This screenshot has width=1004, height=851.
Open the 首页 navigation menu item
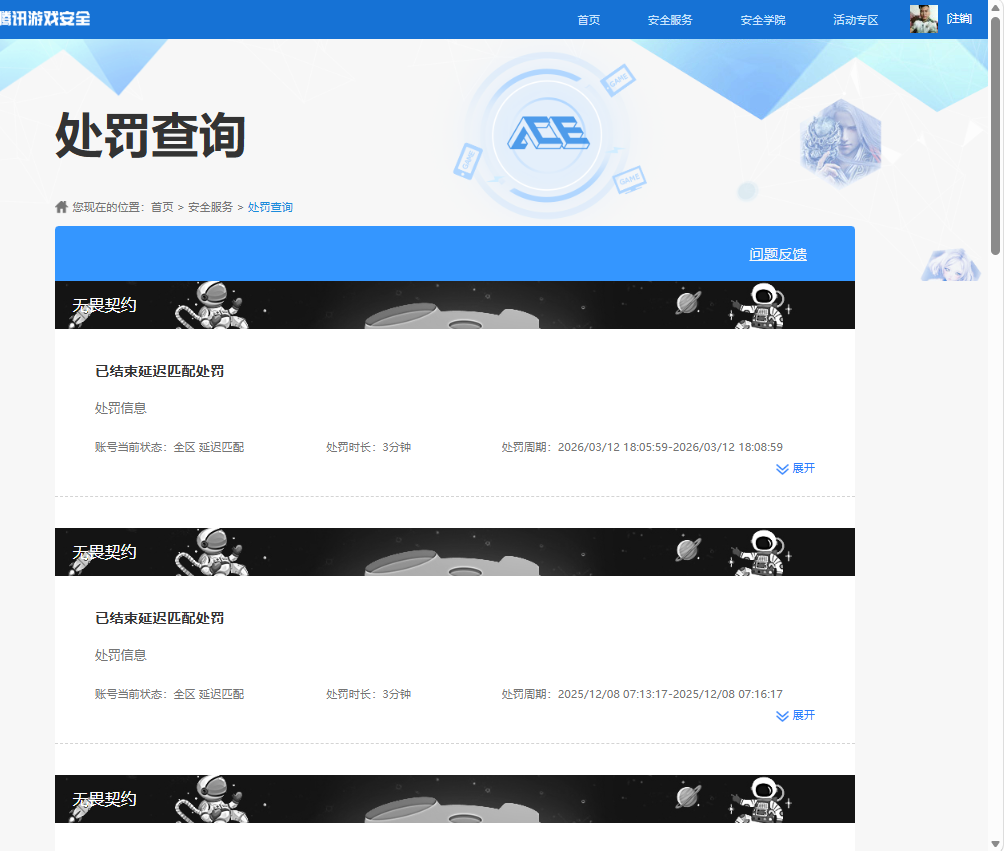point(588,20)
